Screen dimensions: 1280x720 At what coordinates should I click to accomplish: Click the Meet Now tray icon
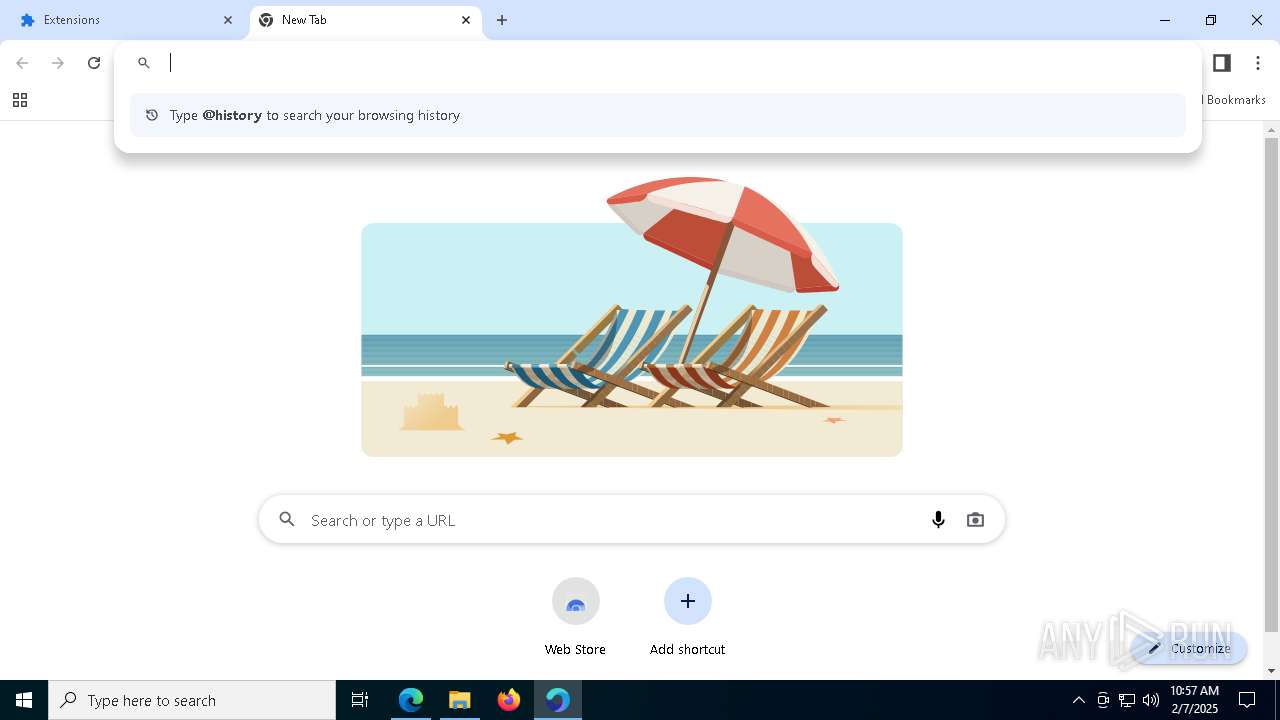[1103, 700]
